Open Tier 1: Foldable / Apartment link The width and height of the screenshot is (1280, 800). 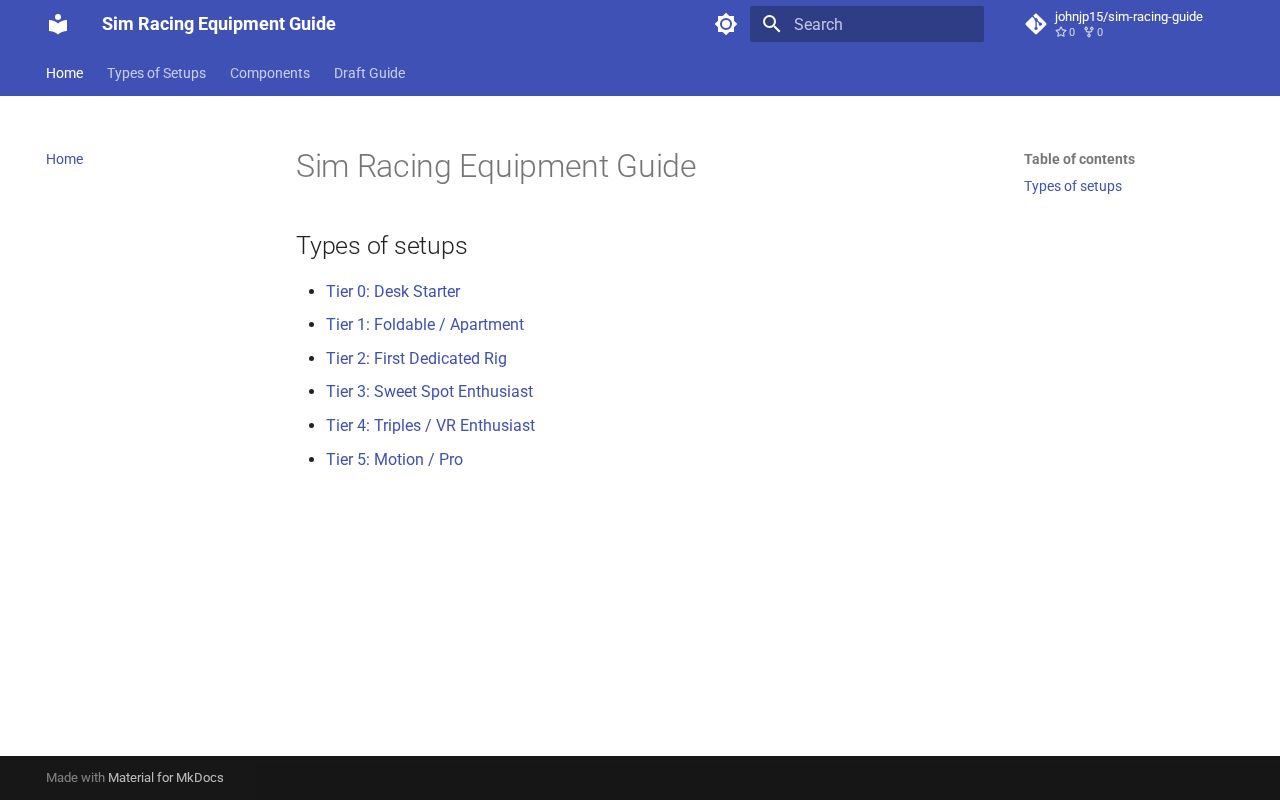click(x=425, y=324)
